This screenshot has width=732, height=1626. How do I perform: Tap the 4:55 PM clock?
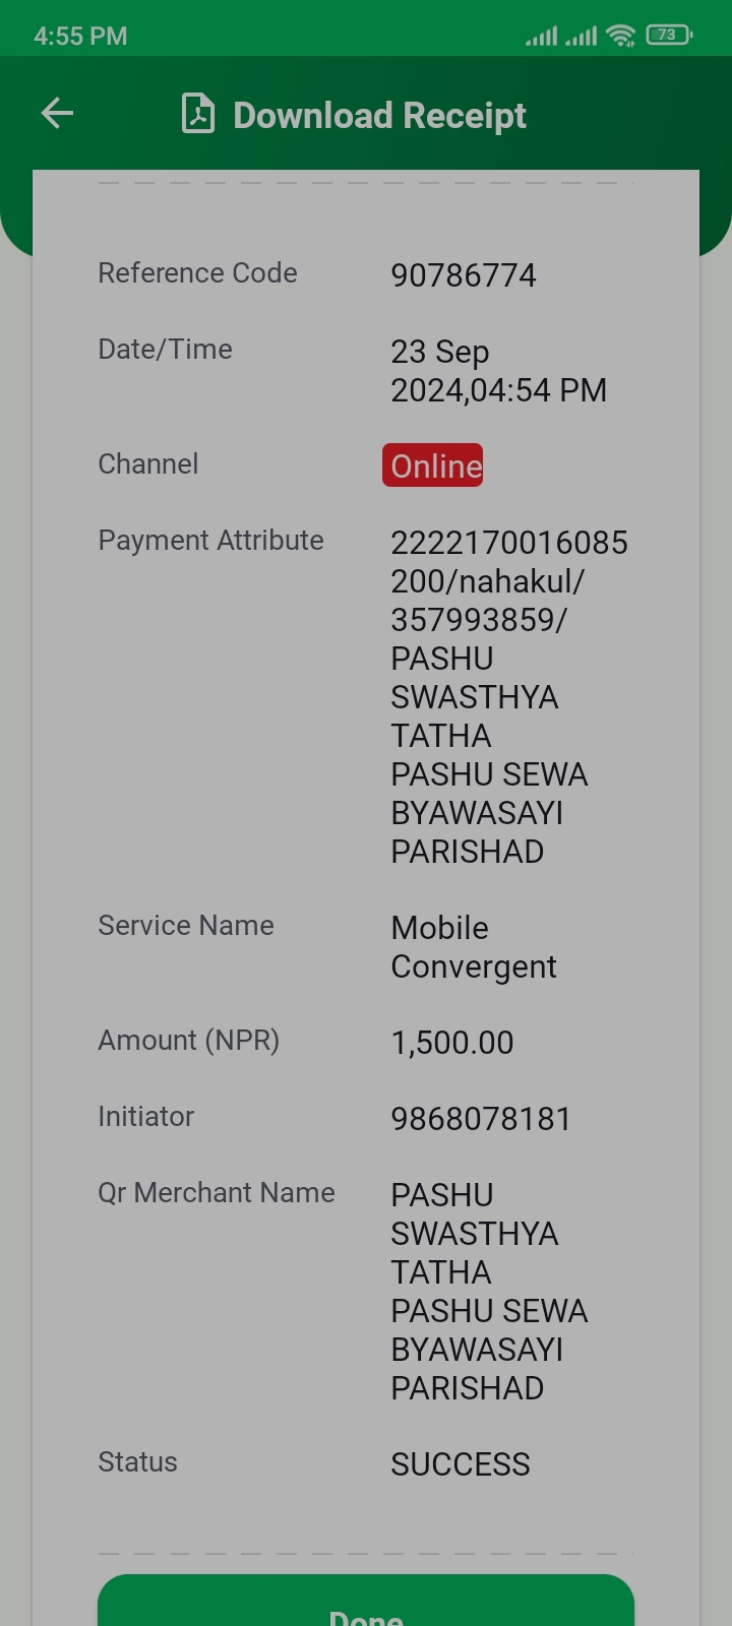point(81,36)
